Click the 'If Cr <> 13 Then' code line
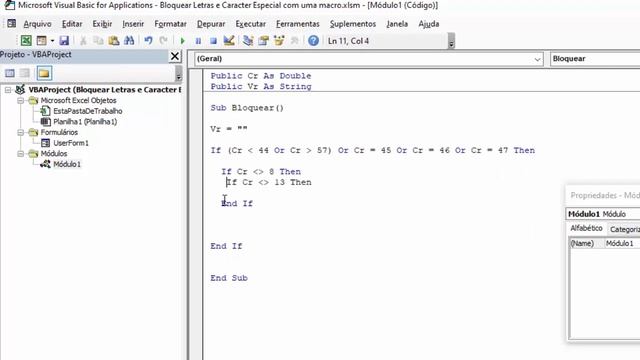The width and height of the screenshot is (640, 360). click(269, 182)
